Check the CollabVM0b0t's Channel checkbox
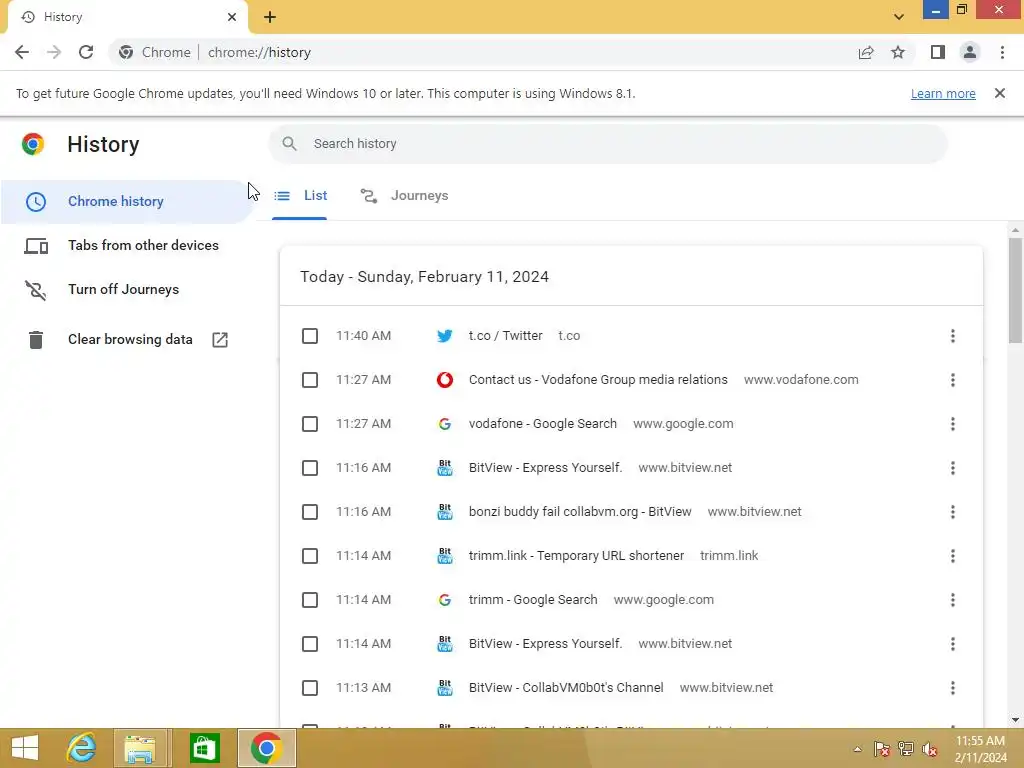This screenshot has height=768, width=1024. pos(310,688)
